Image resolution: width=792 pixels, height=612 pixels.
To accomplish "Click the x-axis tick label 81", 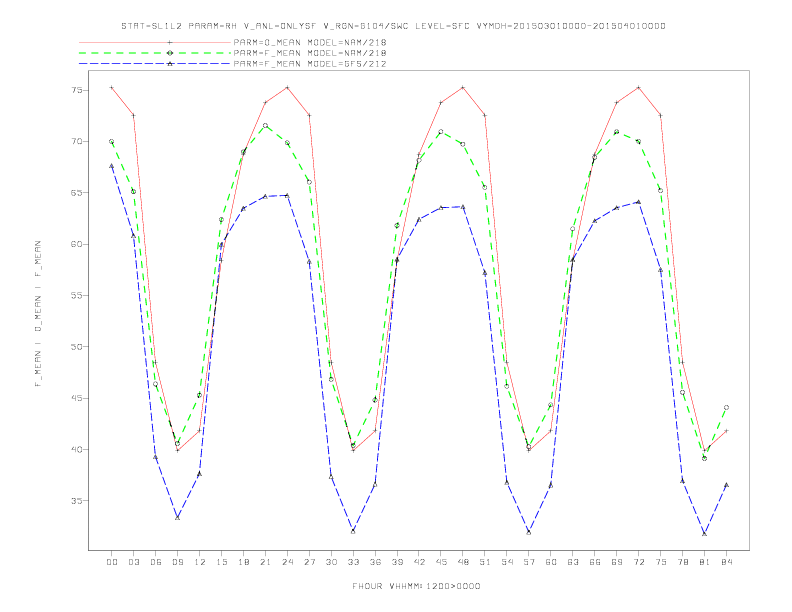I will (x=705, y=562).
